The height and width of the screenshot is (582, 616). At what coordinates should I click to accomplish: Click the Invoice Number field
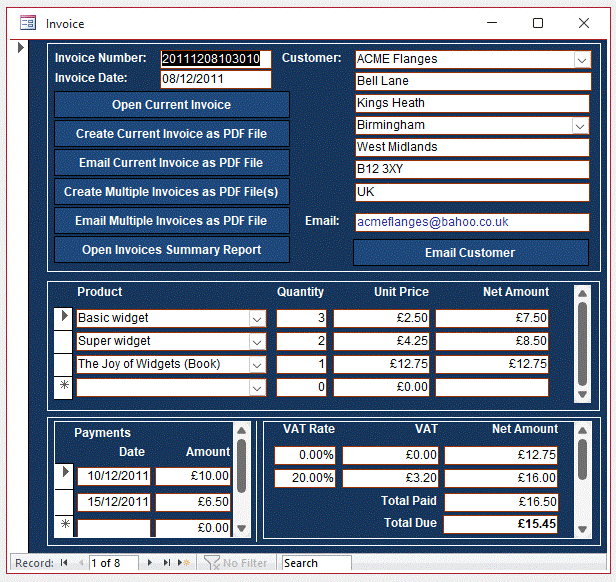coord(216,59)
